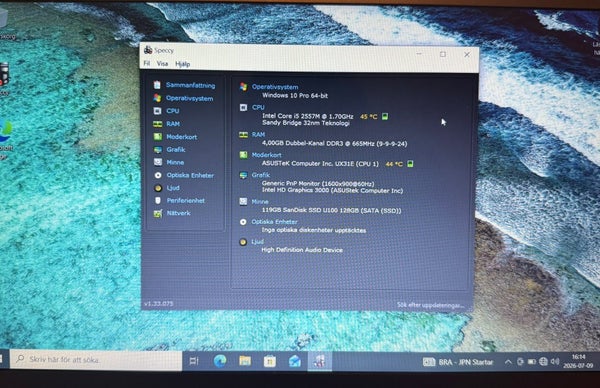Click the Windows taskbar search field

pyautogui.click(x=96, y=360)
